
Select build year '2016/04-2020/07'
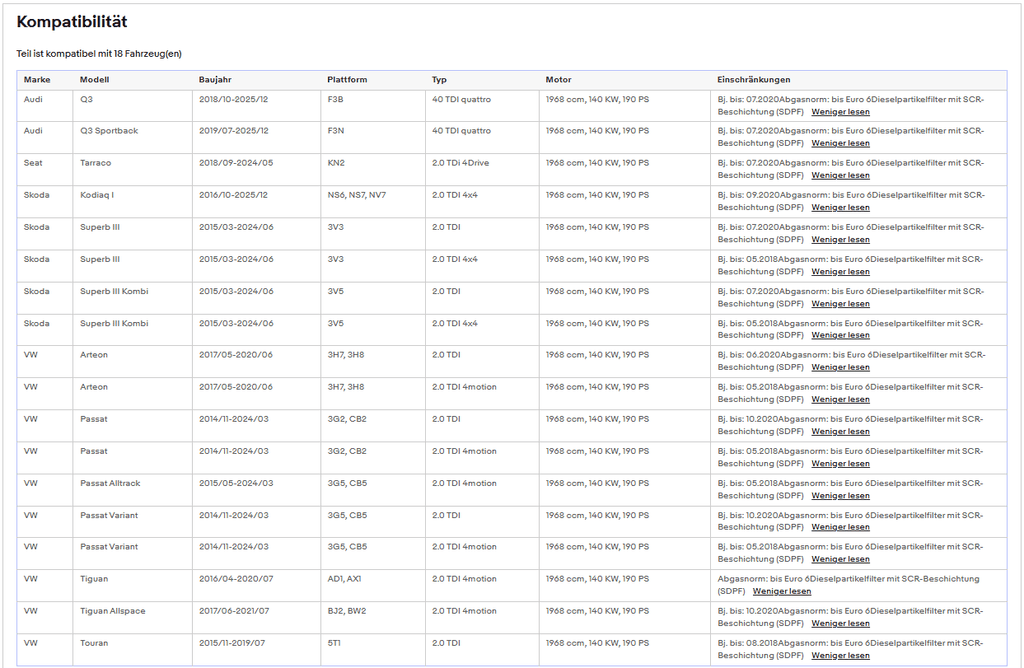click(x=236, y=579)
